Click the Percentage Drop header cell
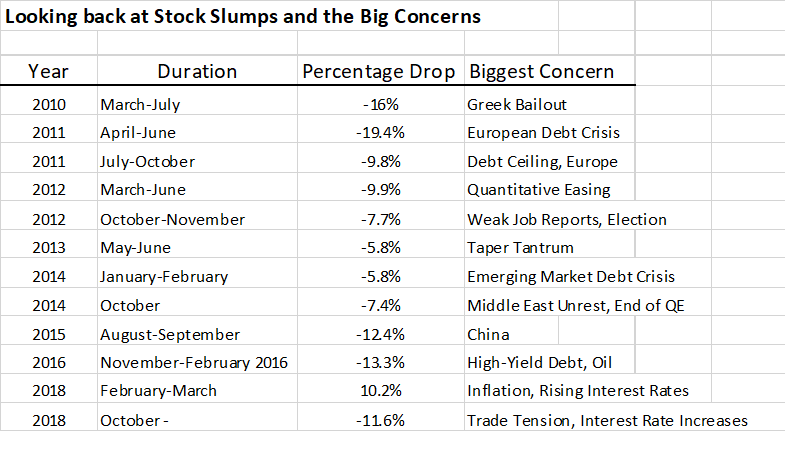785x459 pixels. tap(379, 72)
